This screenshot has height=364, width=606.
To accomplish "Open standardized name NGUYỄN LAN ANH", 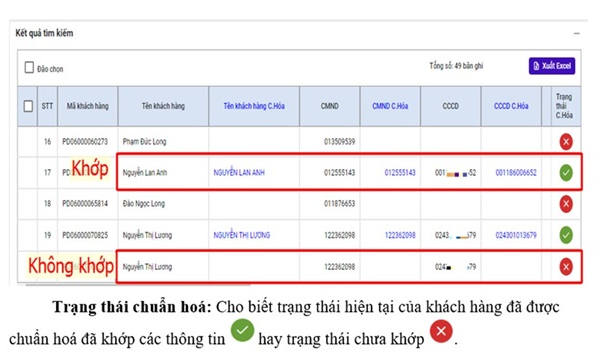I will pos(239,173).
